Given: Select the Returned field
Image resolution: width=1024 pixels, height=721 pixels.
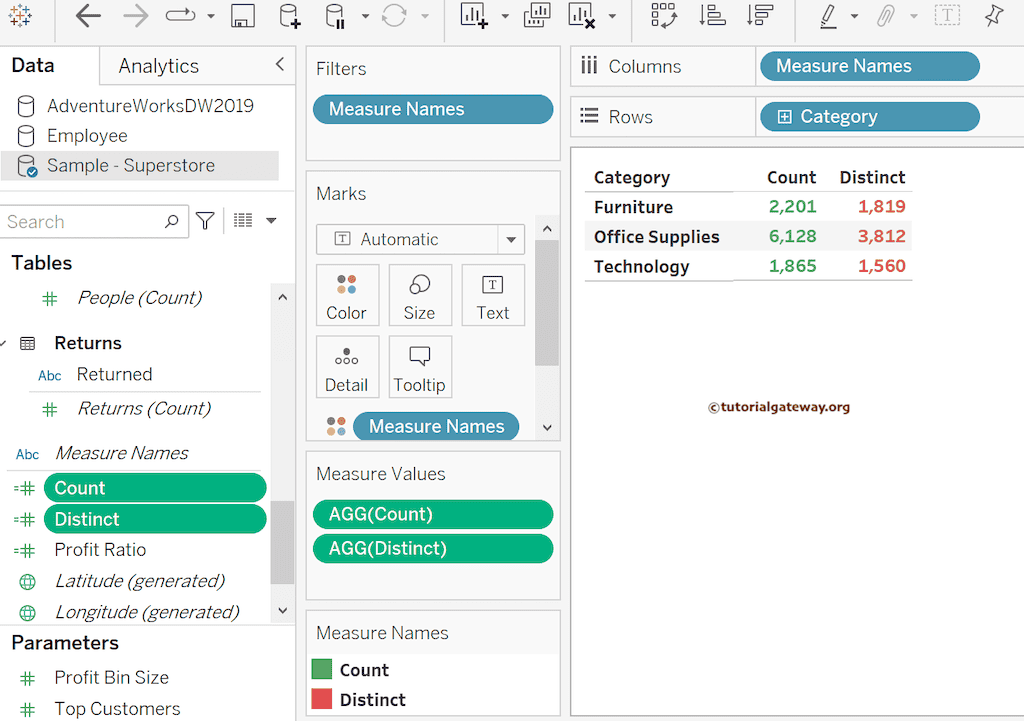Looking at the screenshot, I should tap(114, 374).
